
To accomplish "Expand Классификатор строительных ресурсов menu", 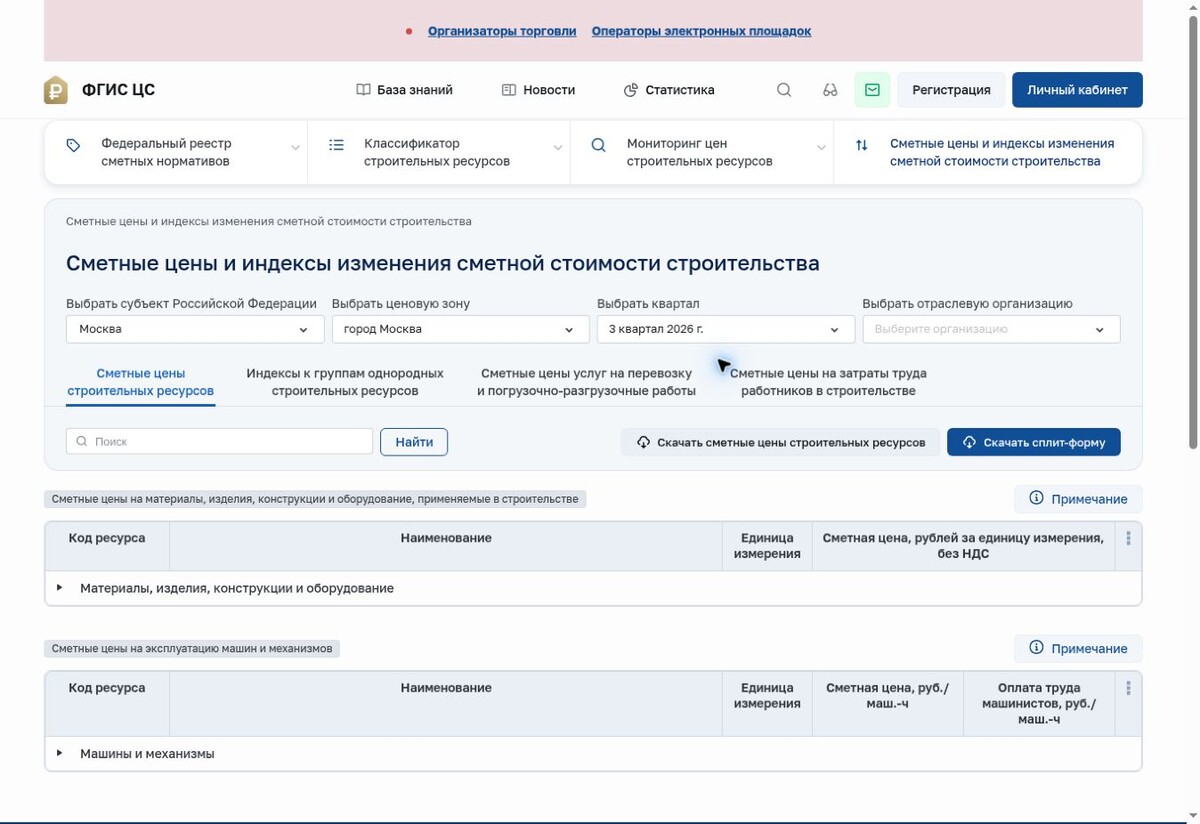I will (x=439, y=152).
